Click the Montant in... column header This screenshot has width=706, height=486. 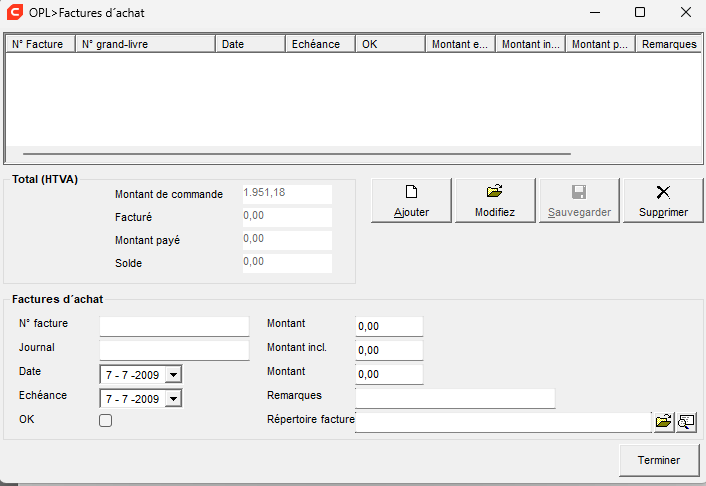530,44
